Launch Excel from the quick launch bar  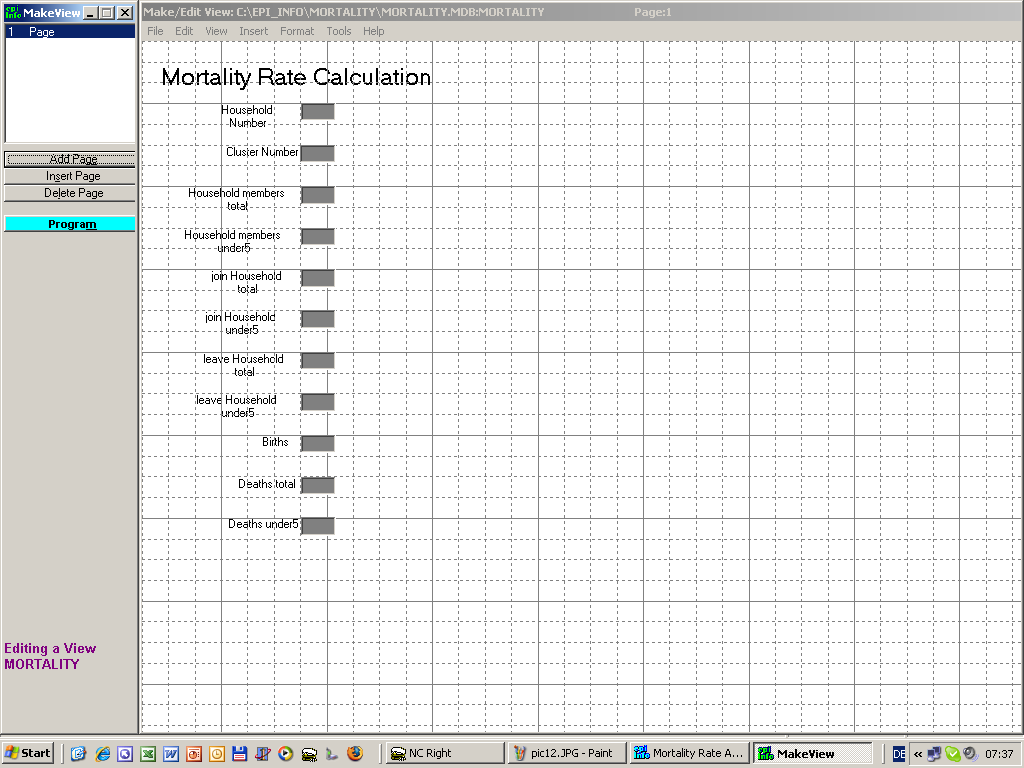point(148,754)
